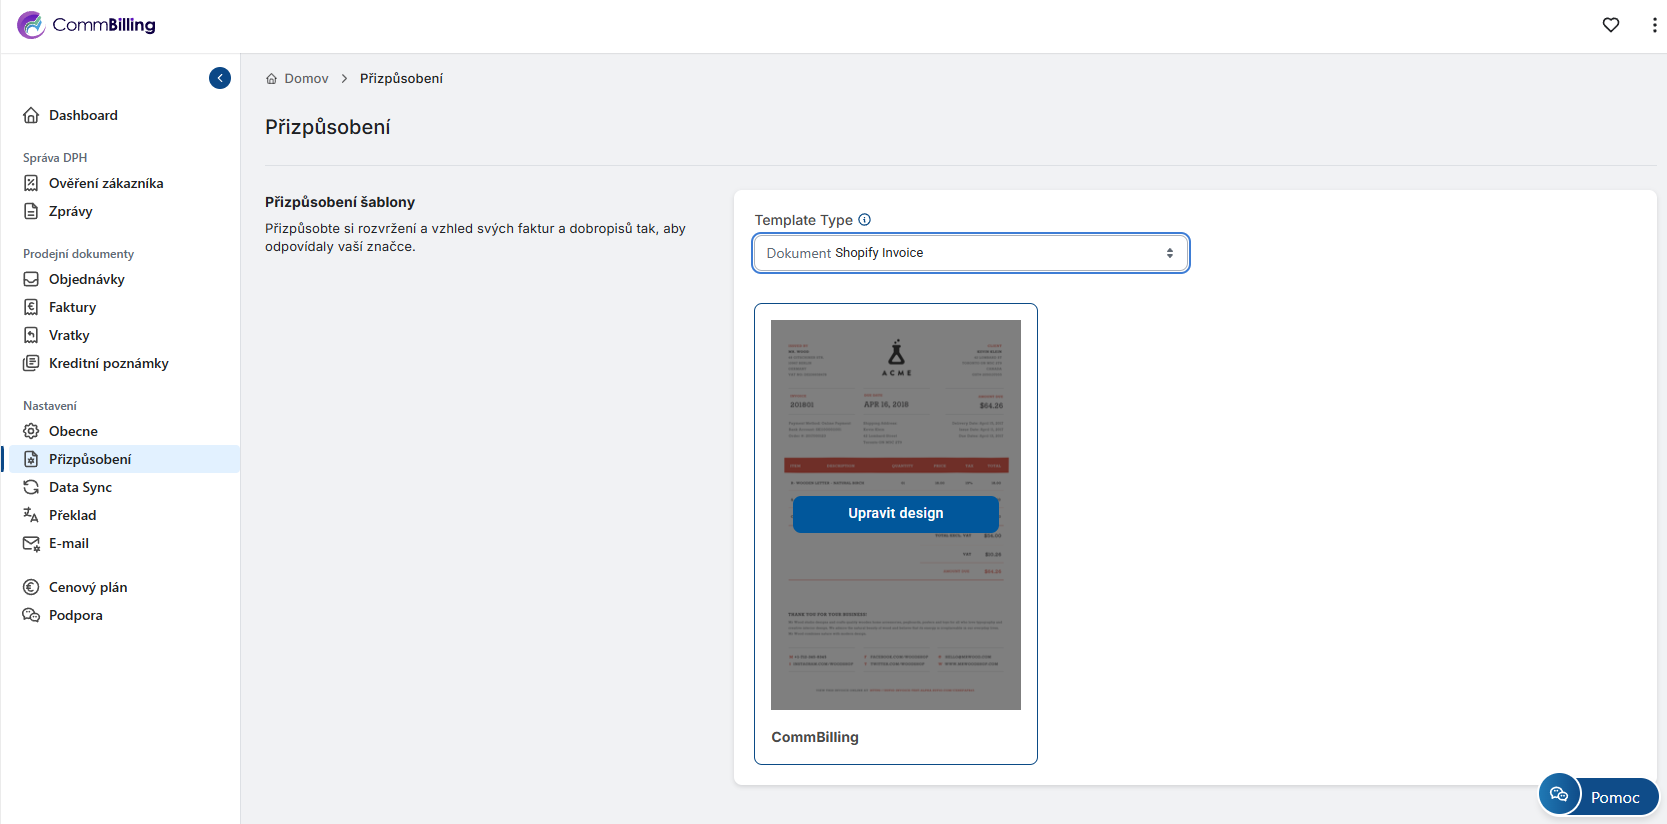
Task: Go to Dashboard in the sidebar
Action: pyautogui.click(x=83, y=115)
